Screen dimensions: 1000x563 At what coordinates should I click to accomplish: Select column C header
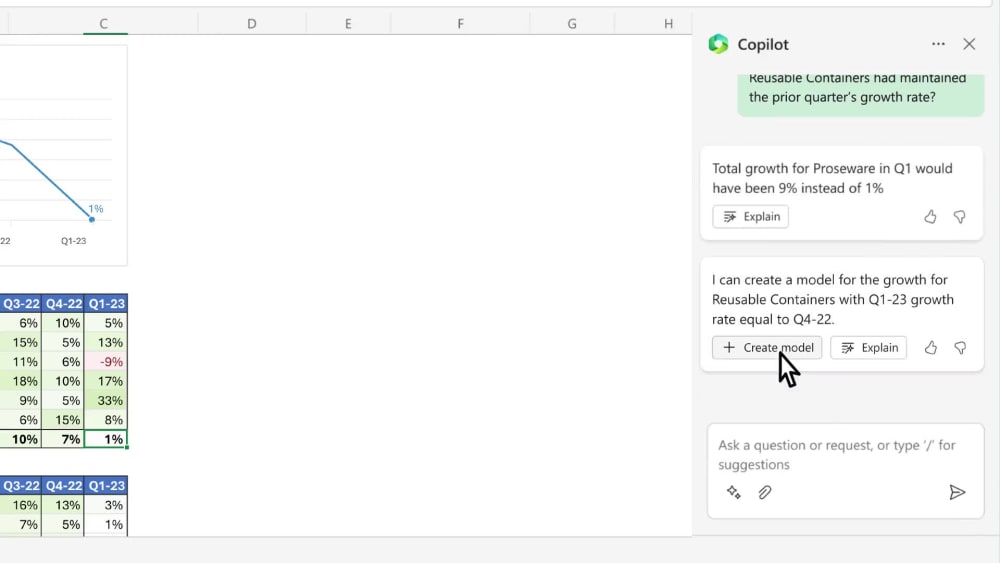[104, 24]
